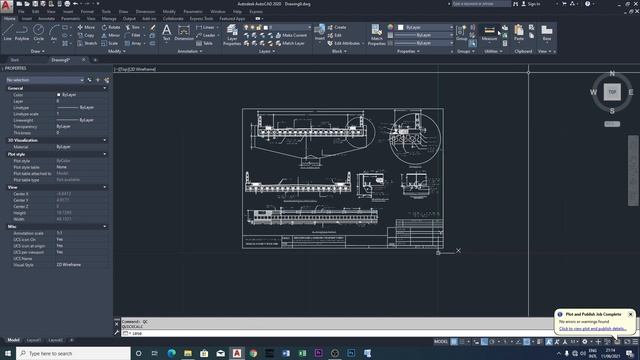Activate the Array command
640x360 pixels.
133,43
